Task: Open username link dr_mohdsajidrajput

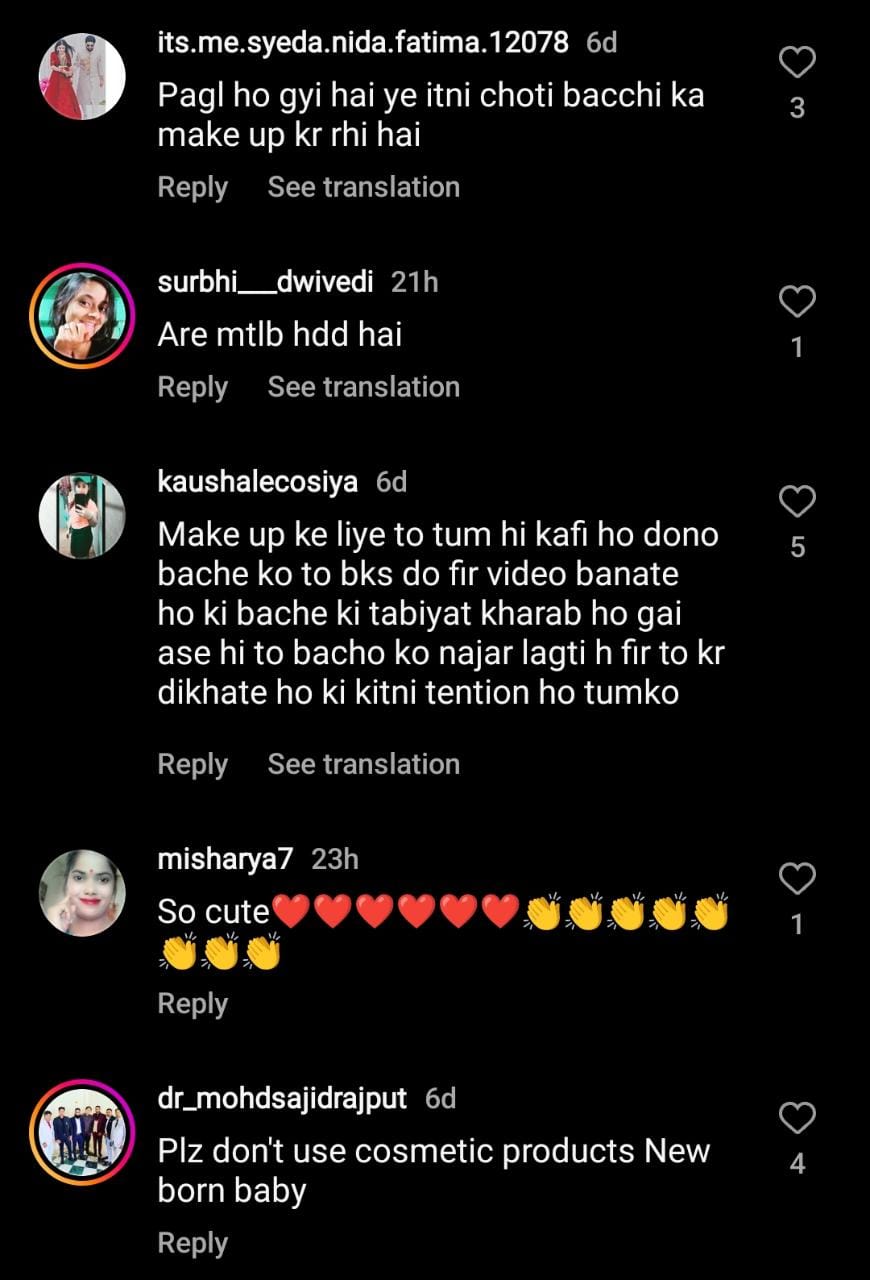Action: pyautogui.click(x=282, y=1098)
